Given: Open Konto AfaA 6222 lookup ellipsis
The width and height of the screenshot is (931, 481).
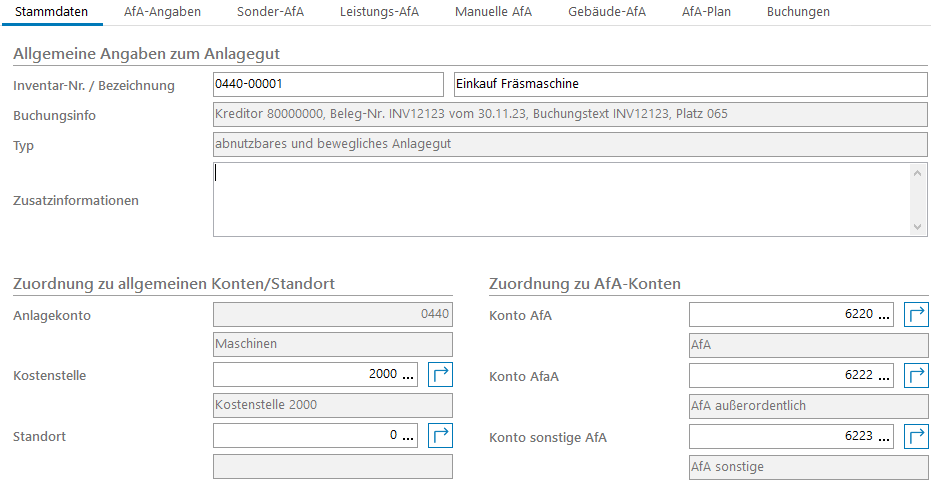Looking at the screenshot, I should pos(883,376).
